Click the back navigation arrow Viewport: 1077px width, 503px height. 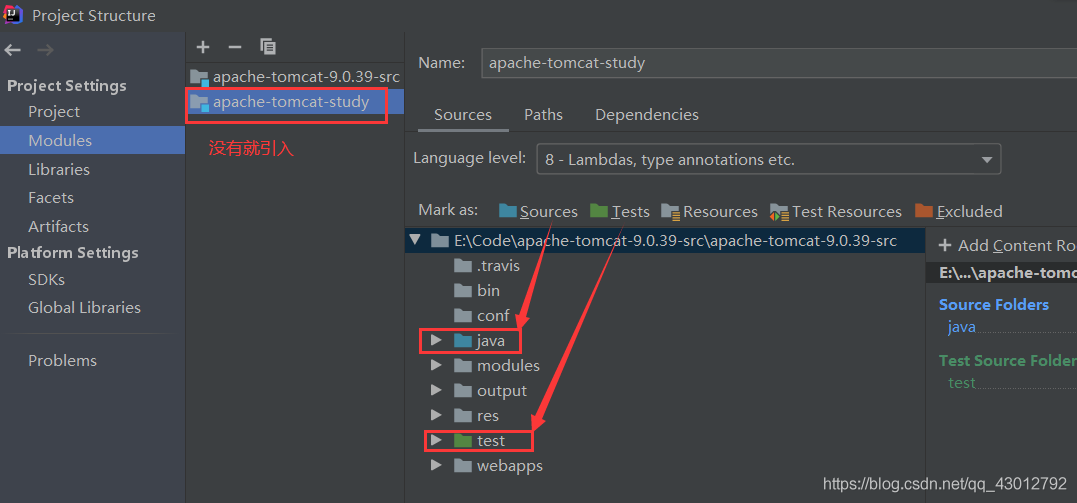pos(12,50)
